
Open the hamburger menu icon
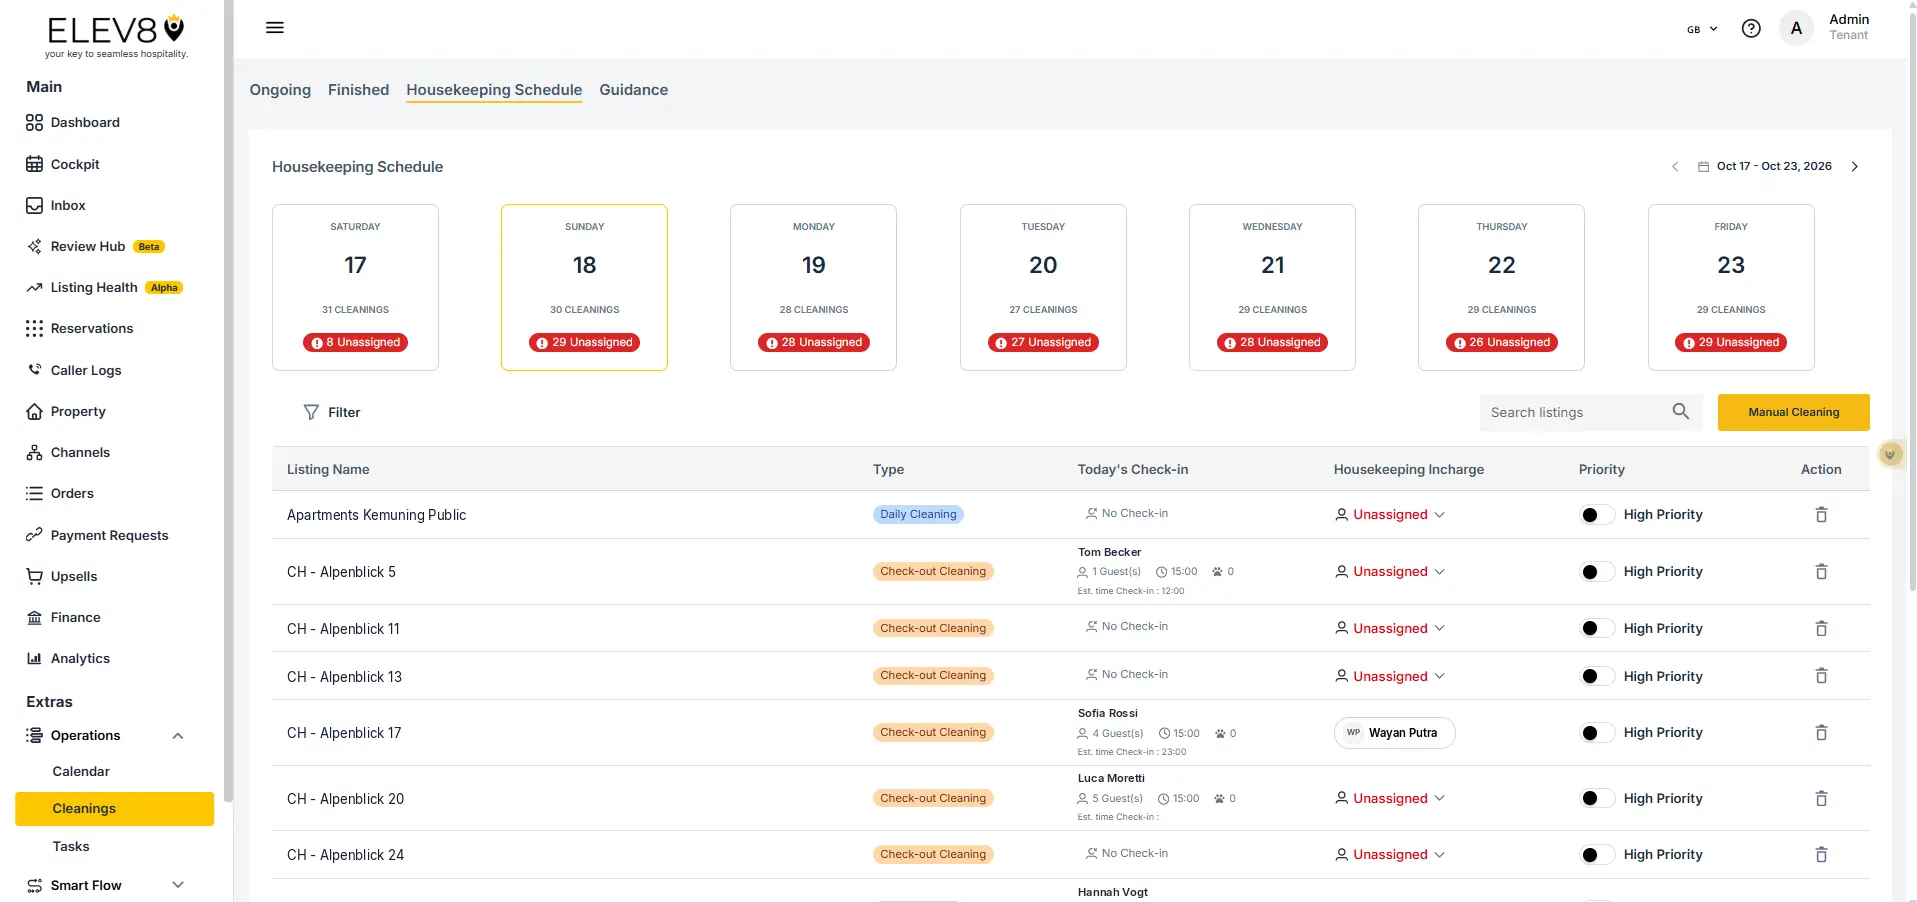(x=275, y=28)
